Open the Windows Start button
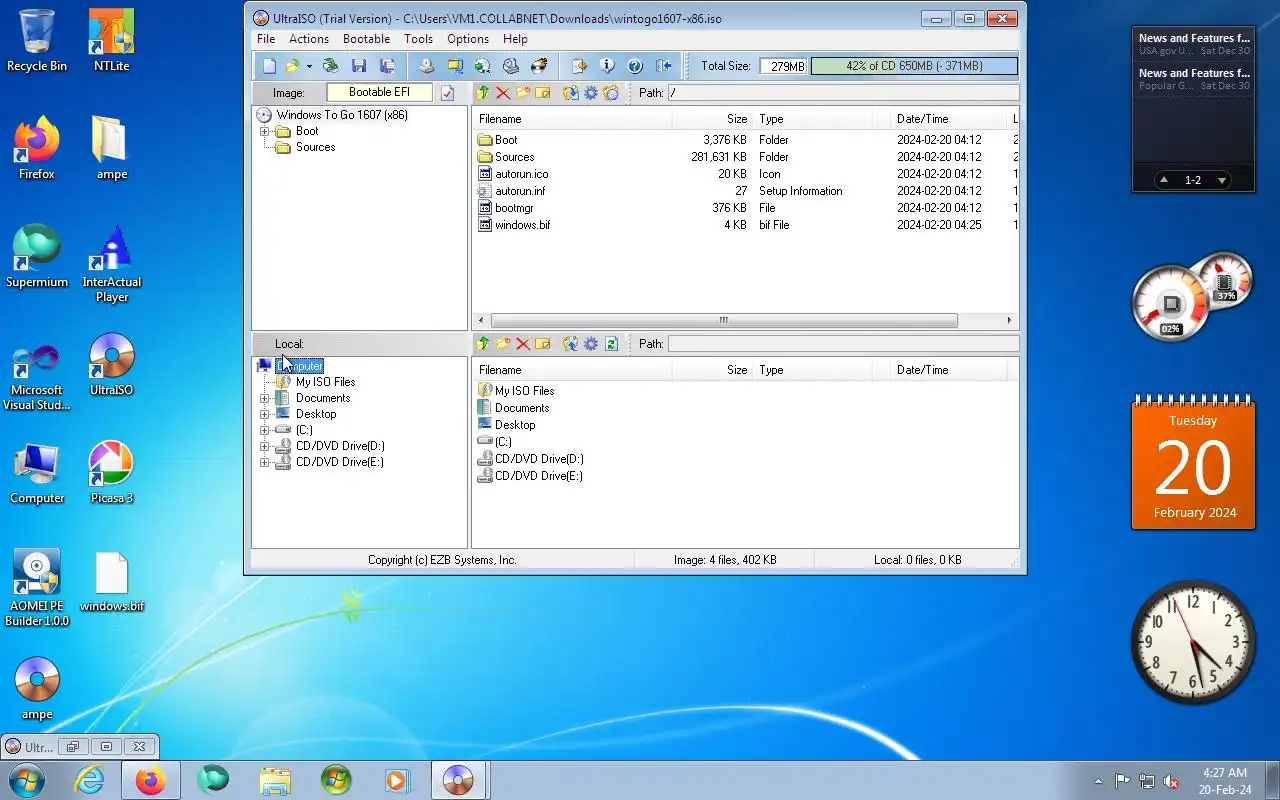The width and height of the screenshot is (1280, 800). (x=27, y=780)
